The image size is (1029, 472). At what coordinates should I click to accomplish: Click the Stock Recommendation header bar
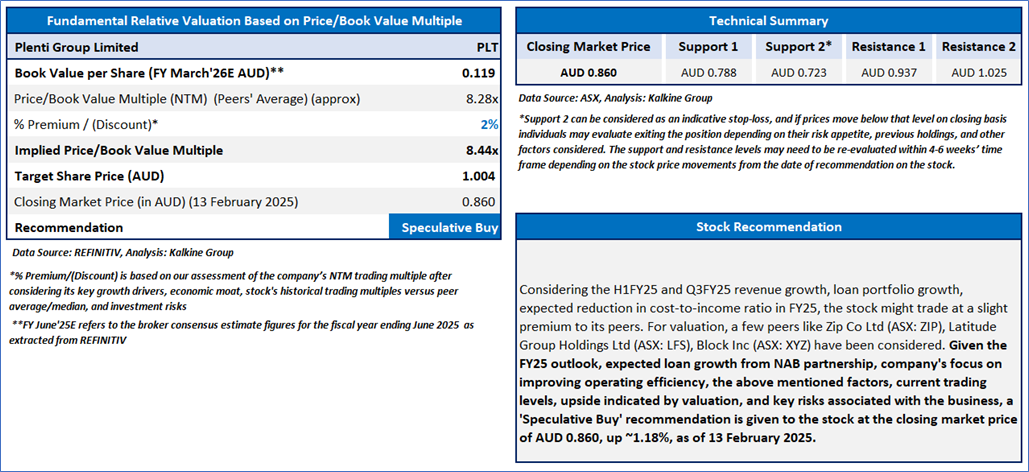pyautogui.click(x=768, y=226)
